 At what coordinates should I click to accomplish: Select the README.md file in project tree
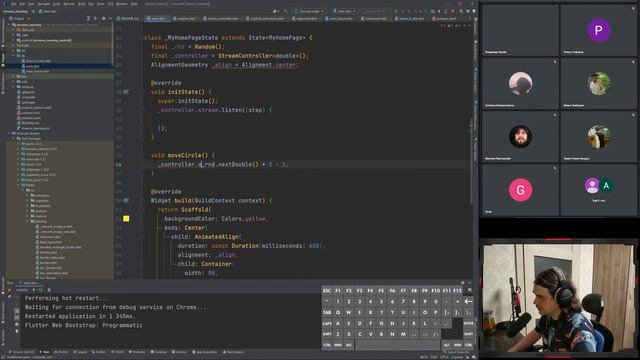(29, 123)
